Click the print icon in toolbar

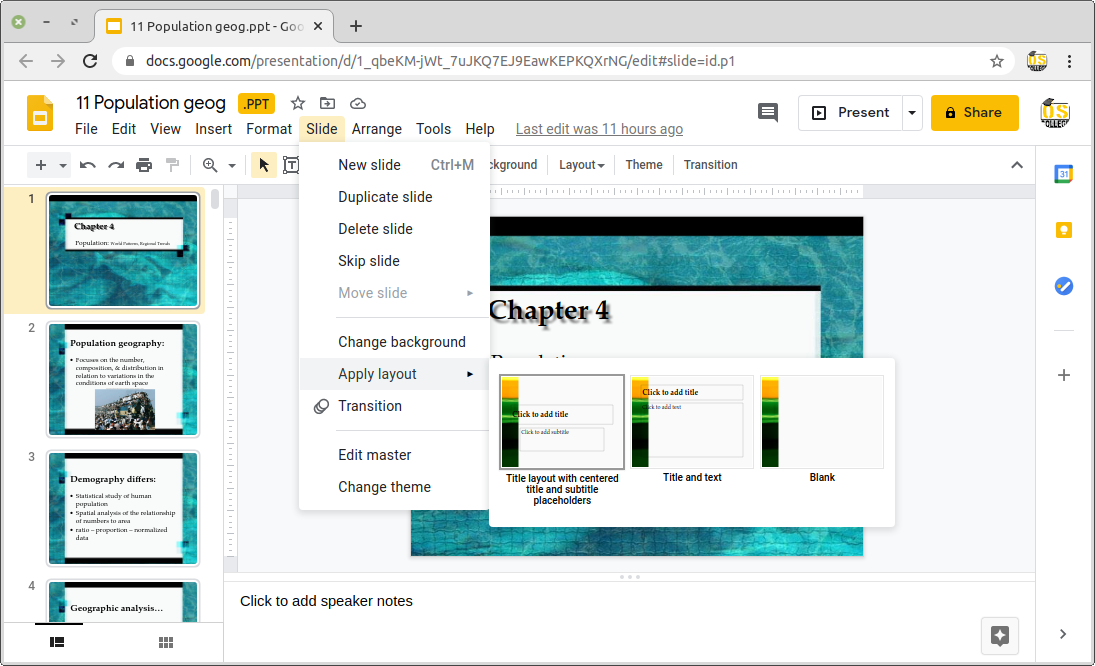pos(144,165)
